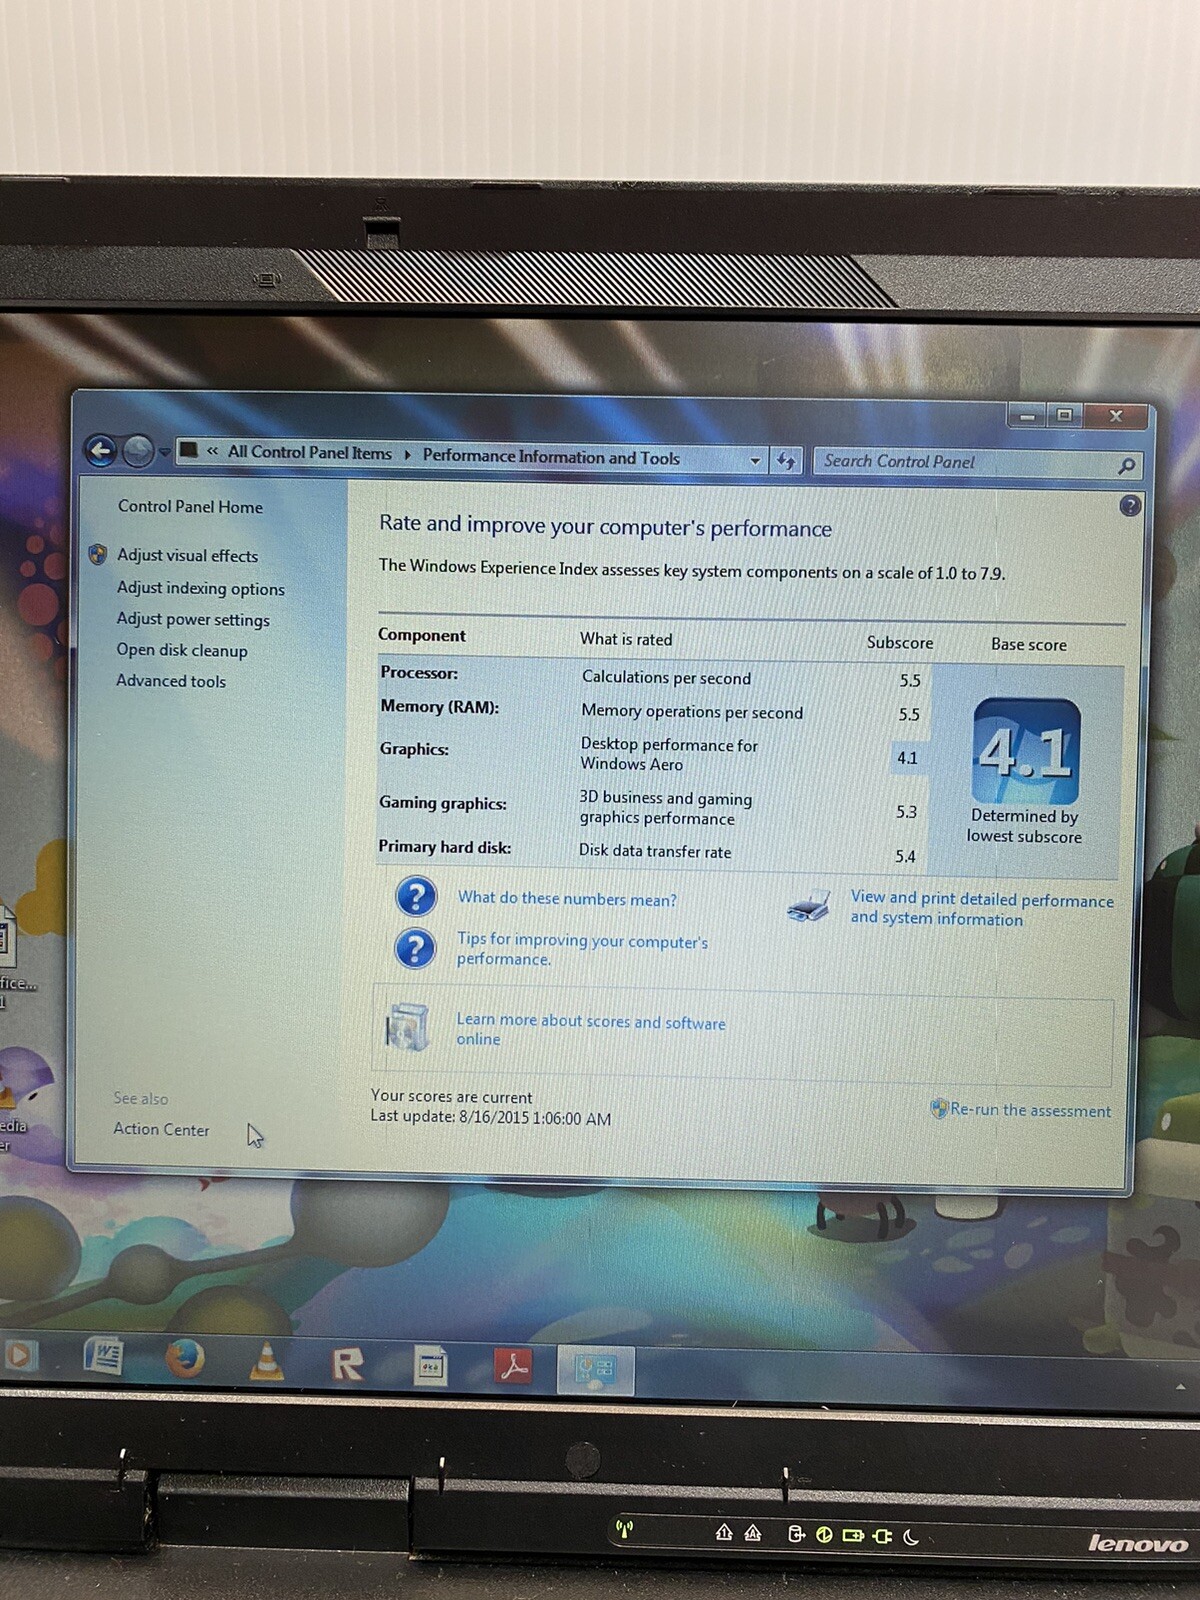Open the address bar history dropdown arrow
Image resolution: width=1200 pixels, height=1600 pixels.
pos(755,461)
